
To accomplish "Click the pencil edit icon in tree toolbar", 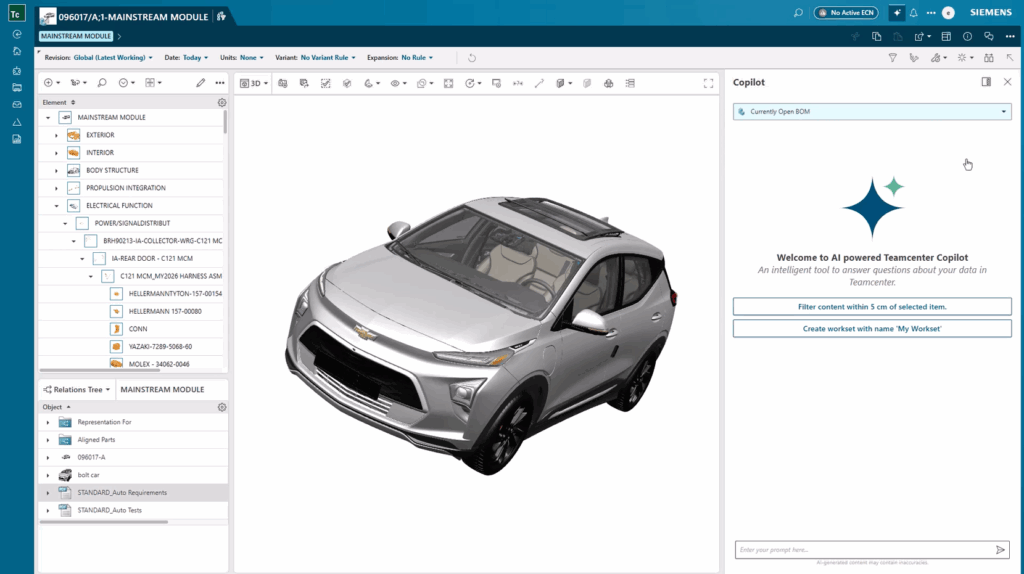I will 201,83.
